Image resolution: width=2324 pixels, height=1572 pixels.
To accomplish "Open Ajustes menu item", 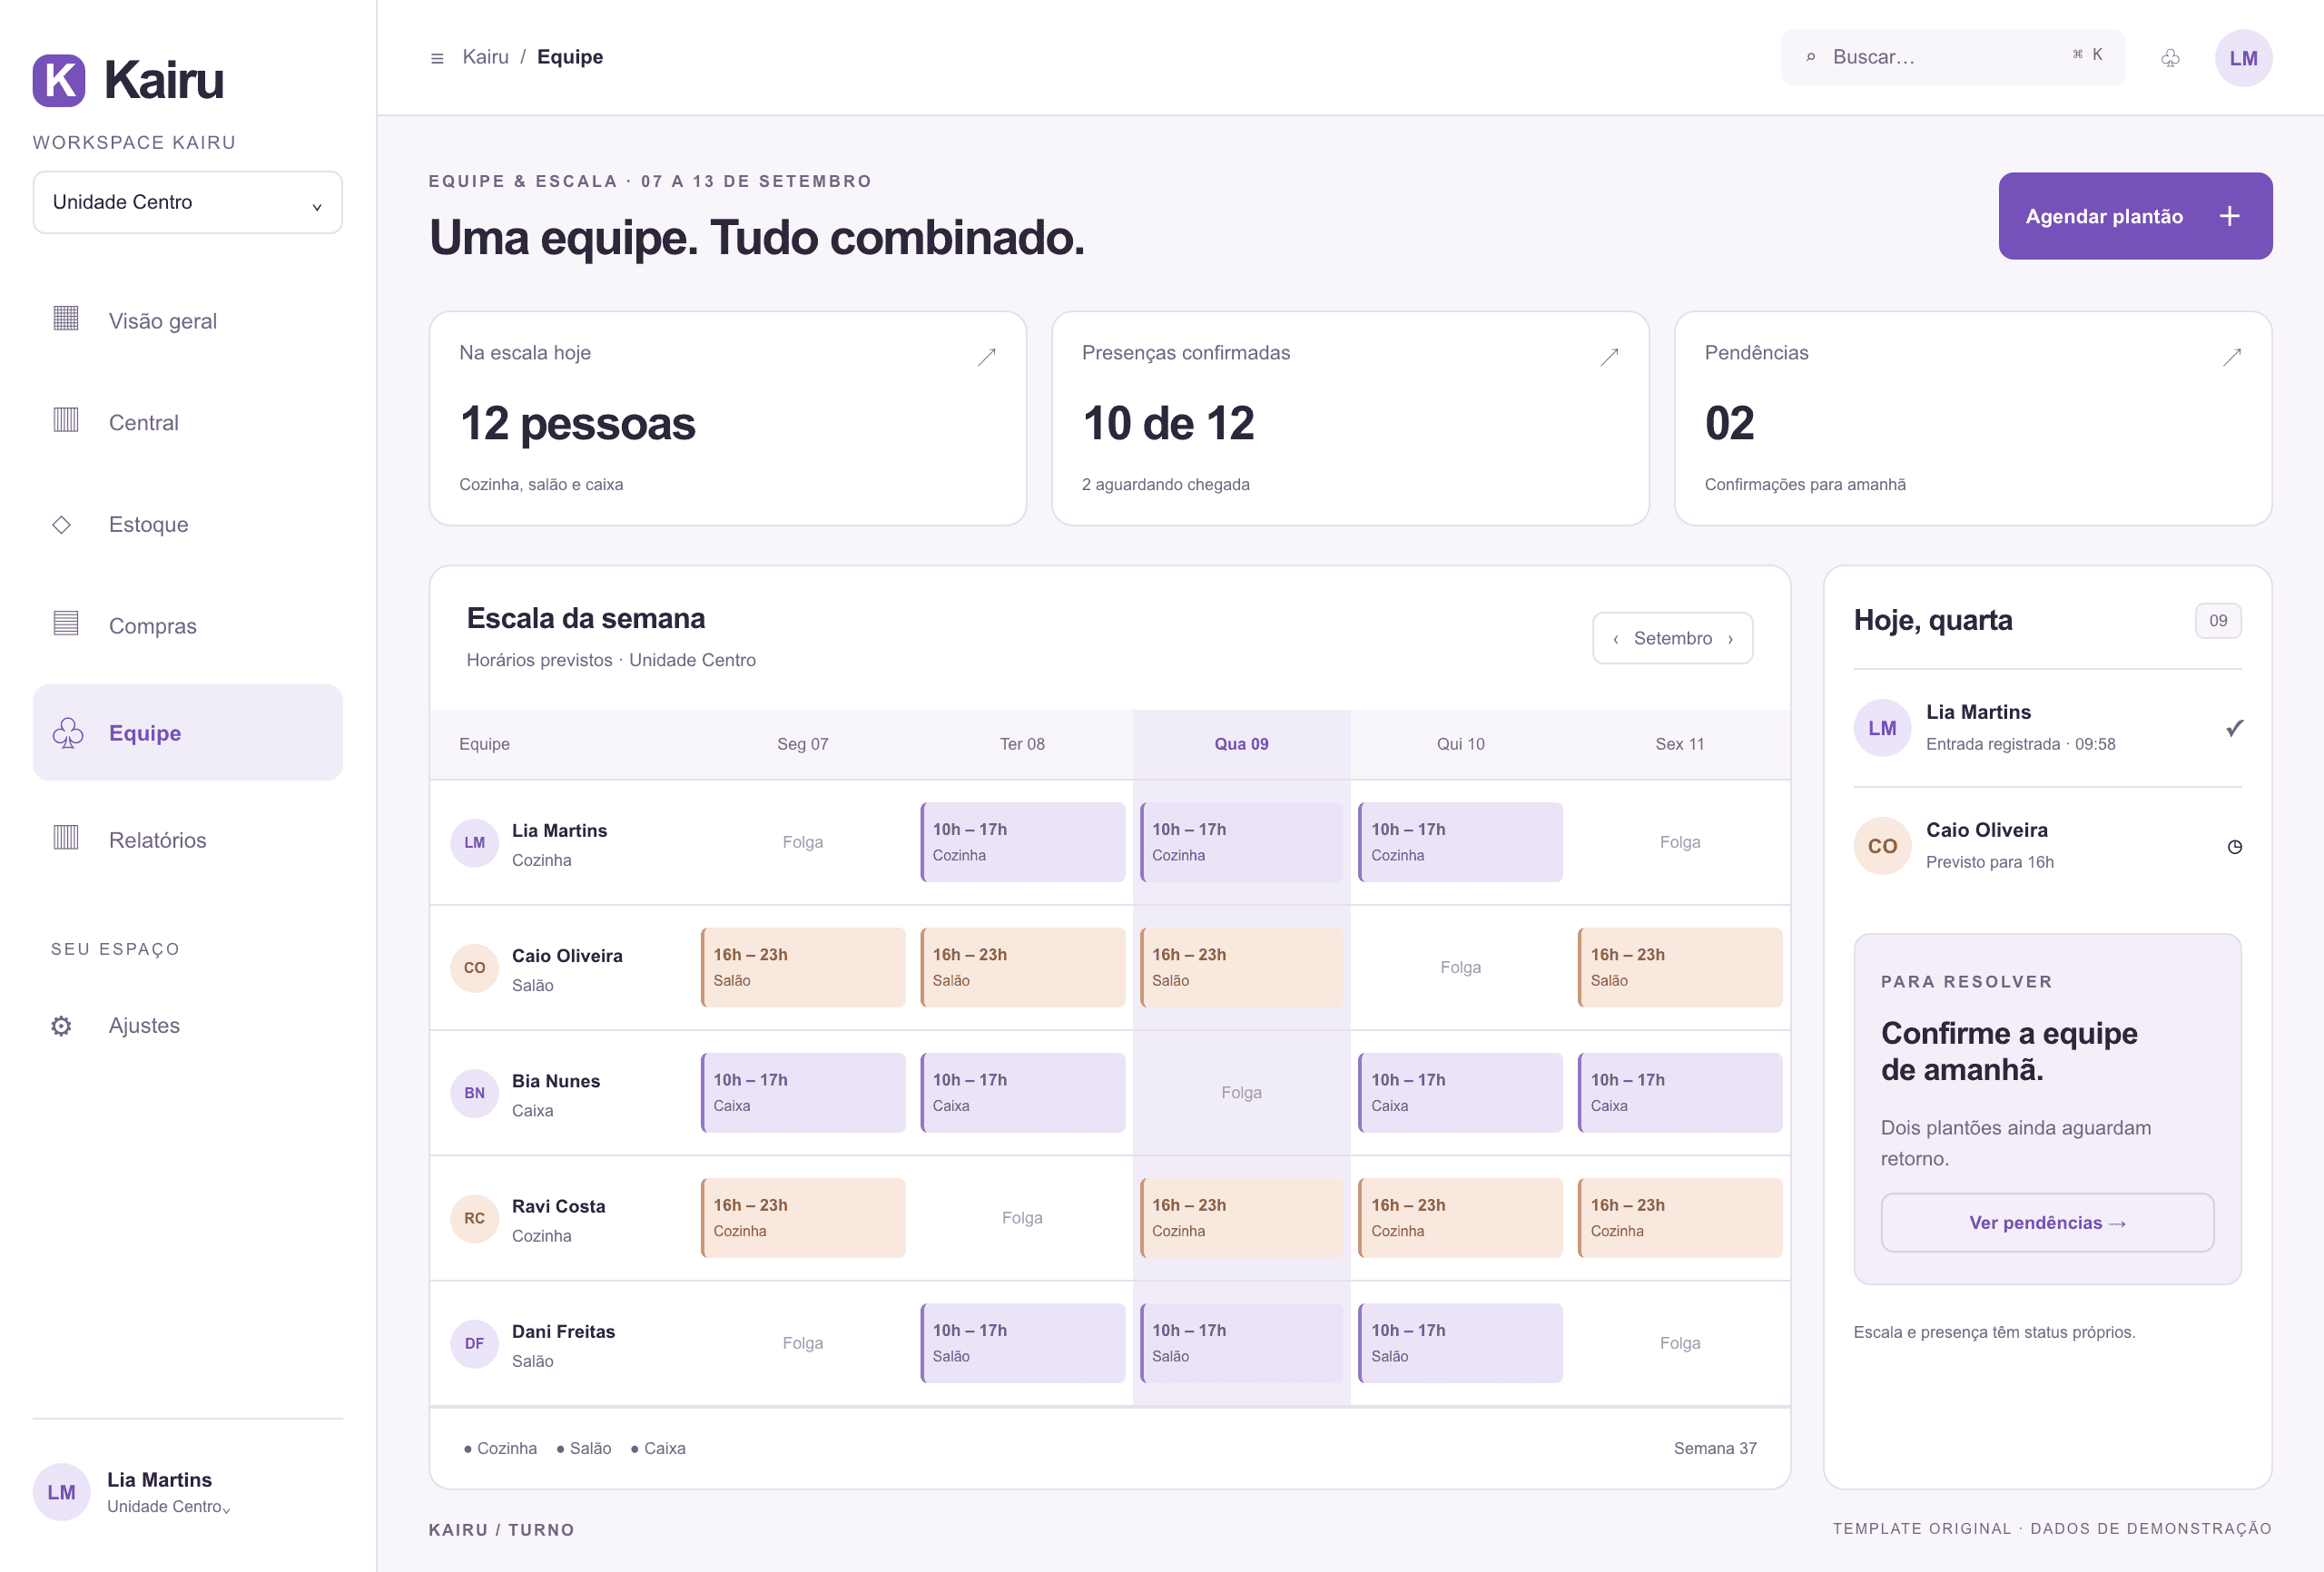I will click(188, 1026).
